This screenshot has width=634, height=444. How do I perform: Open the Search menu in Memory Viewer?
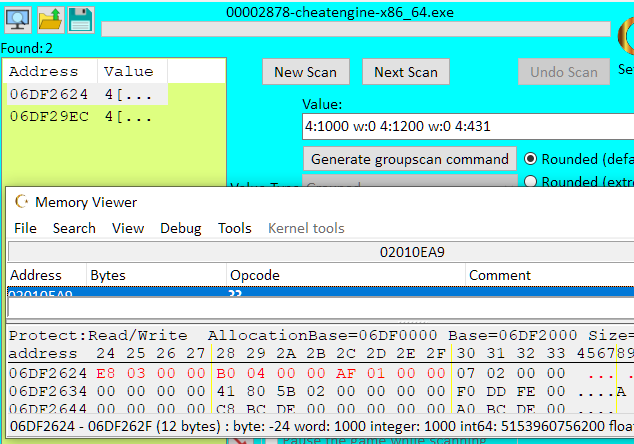74,228
